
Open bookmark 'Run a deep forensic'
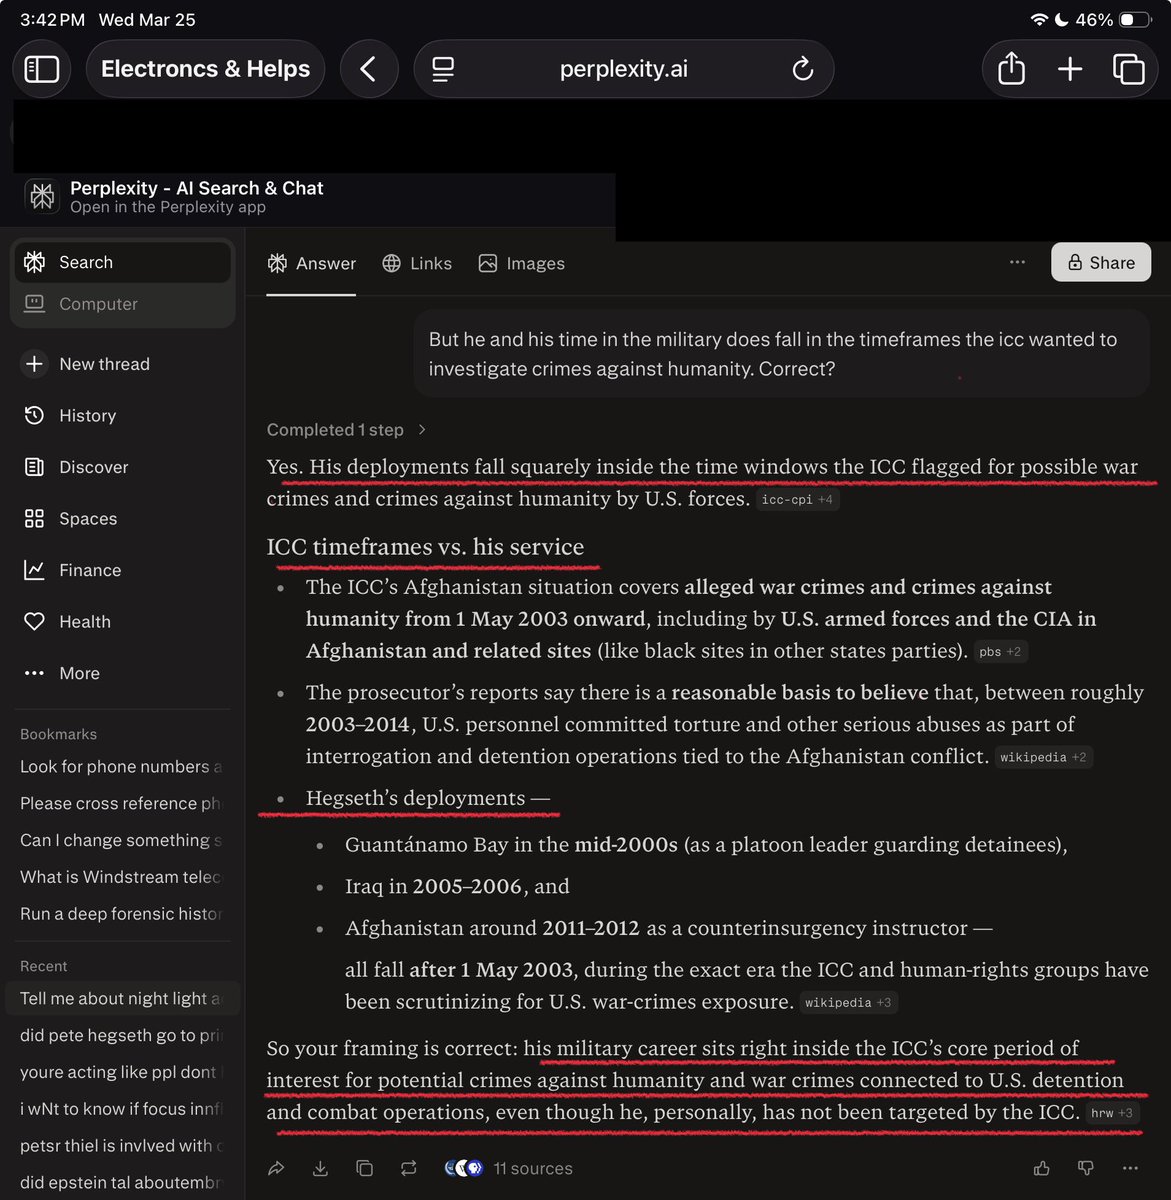tap(122, 914)
